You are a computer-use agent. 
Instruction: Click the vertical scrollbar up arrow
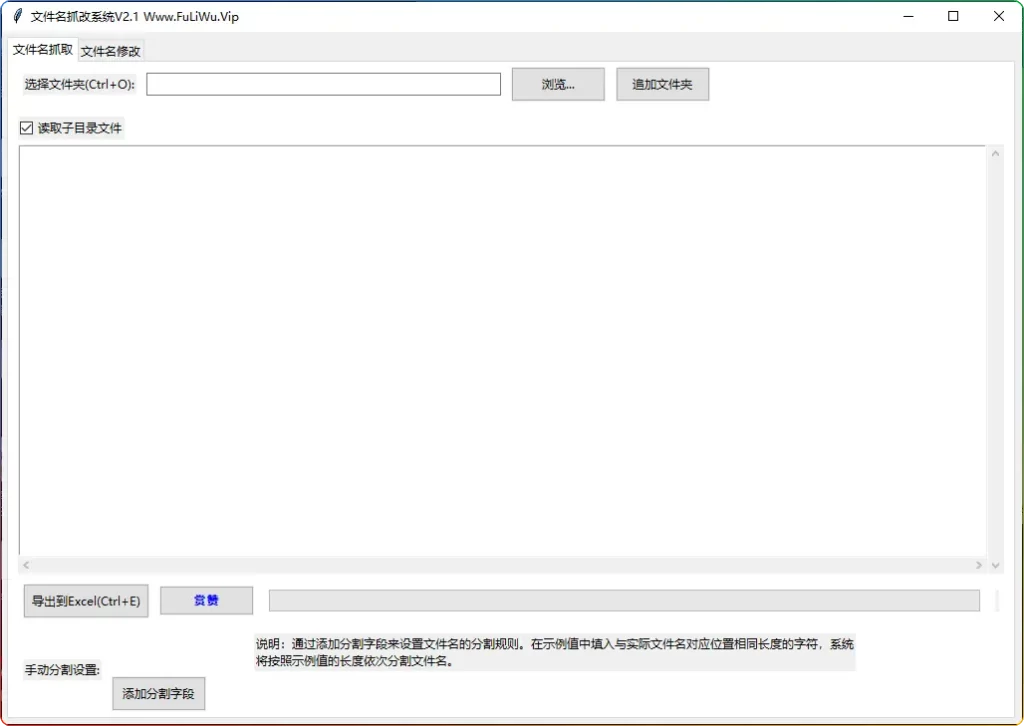coord(995,152)
